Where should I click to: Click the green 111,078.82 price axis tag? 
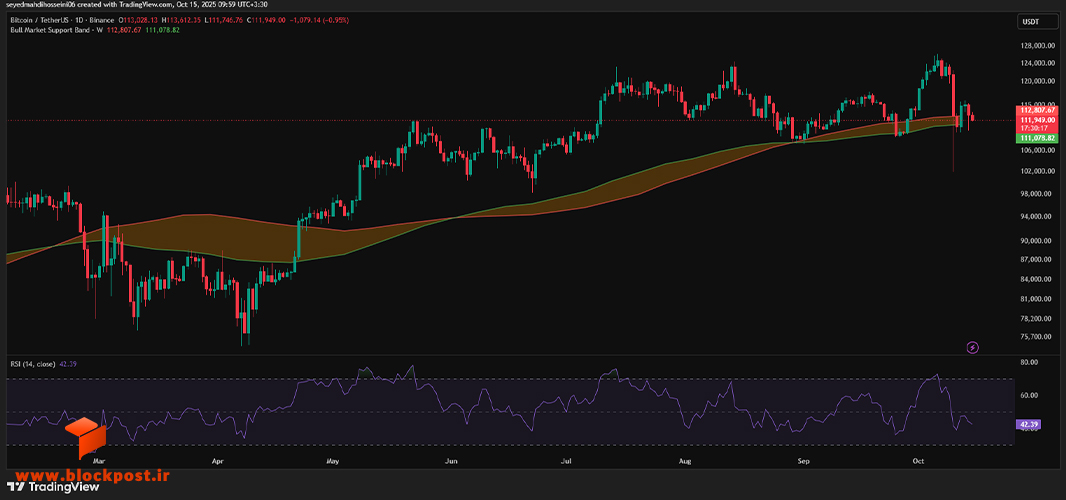pos(1036,137)
